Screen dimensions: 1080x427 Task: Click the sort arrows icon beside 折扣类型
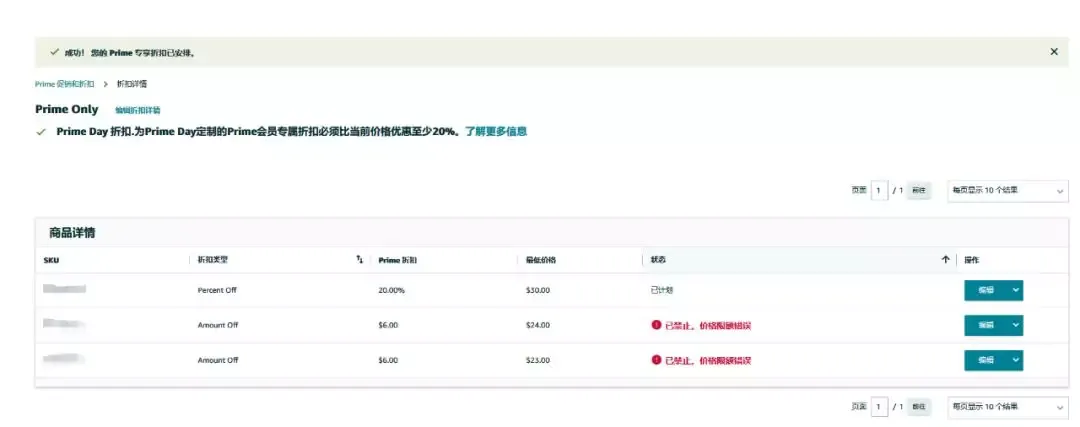point(359,260)
